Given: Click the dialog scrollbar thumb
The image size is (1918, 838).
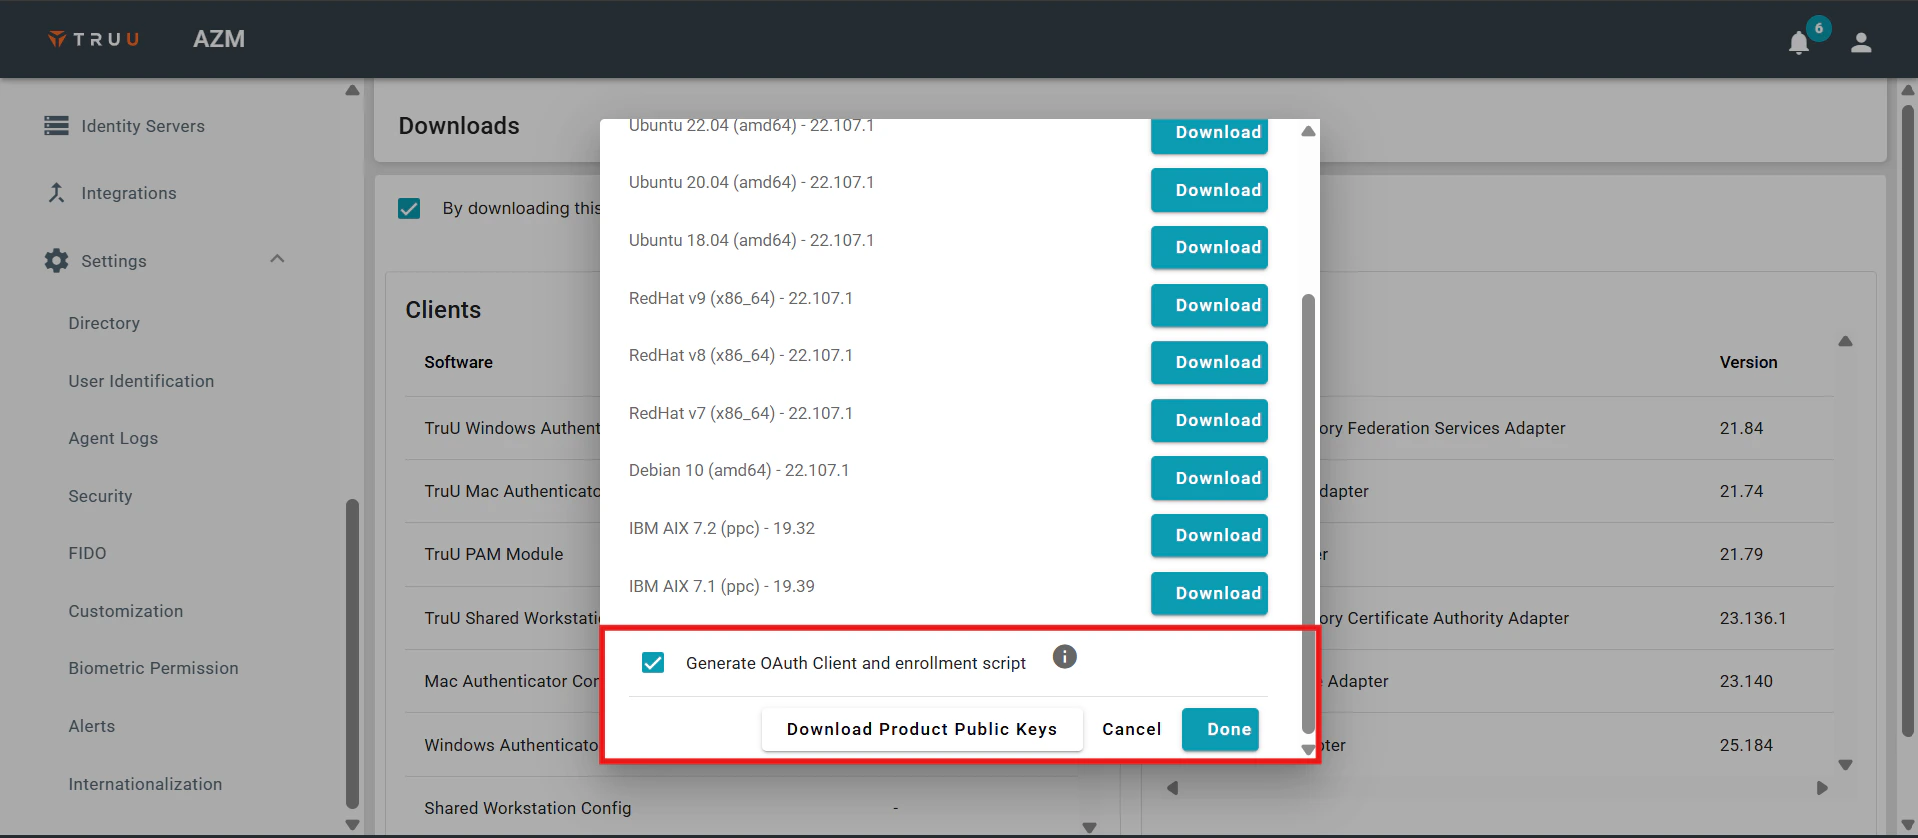Looking at the screenshot, I should pyautogui.click(x=1308, y=513).
